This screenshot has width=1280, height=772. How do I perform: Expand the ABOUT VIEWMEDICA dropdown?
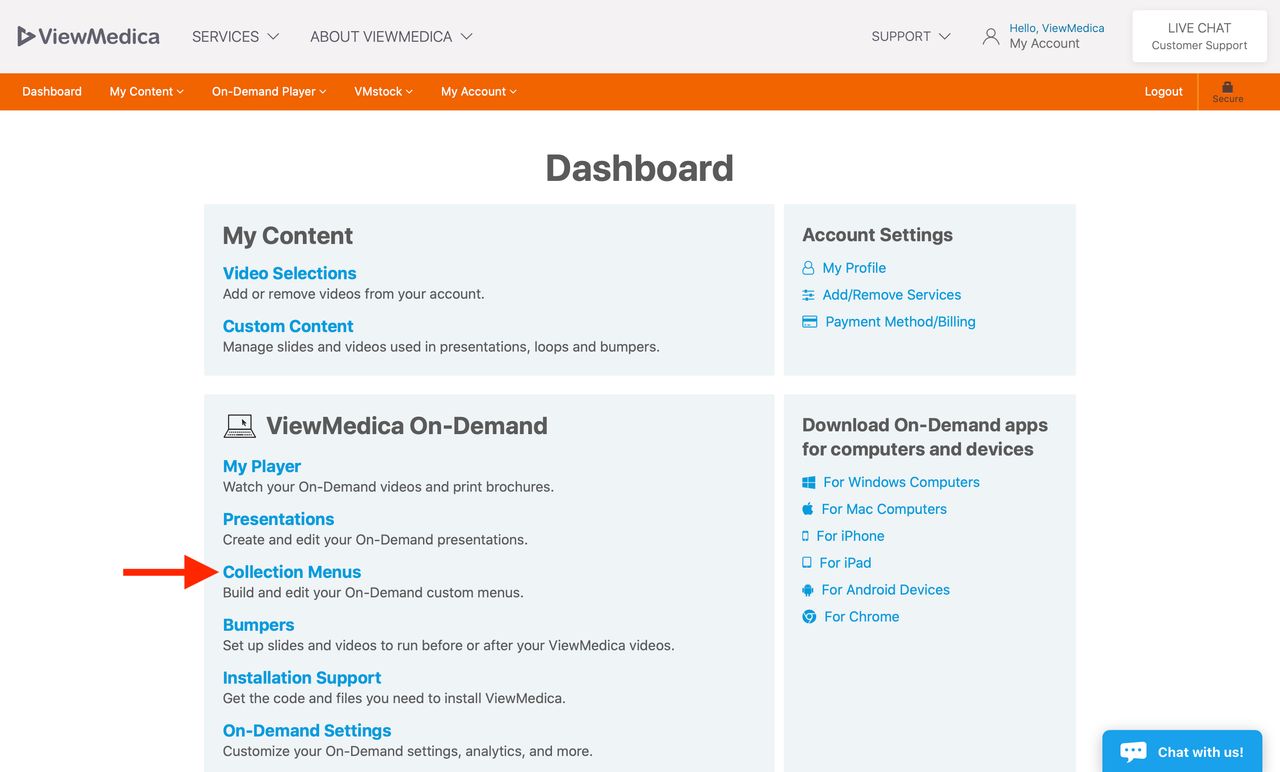(x=391, y=37)
